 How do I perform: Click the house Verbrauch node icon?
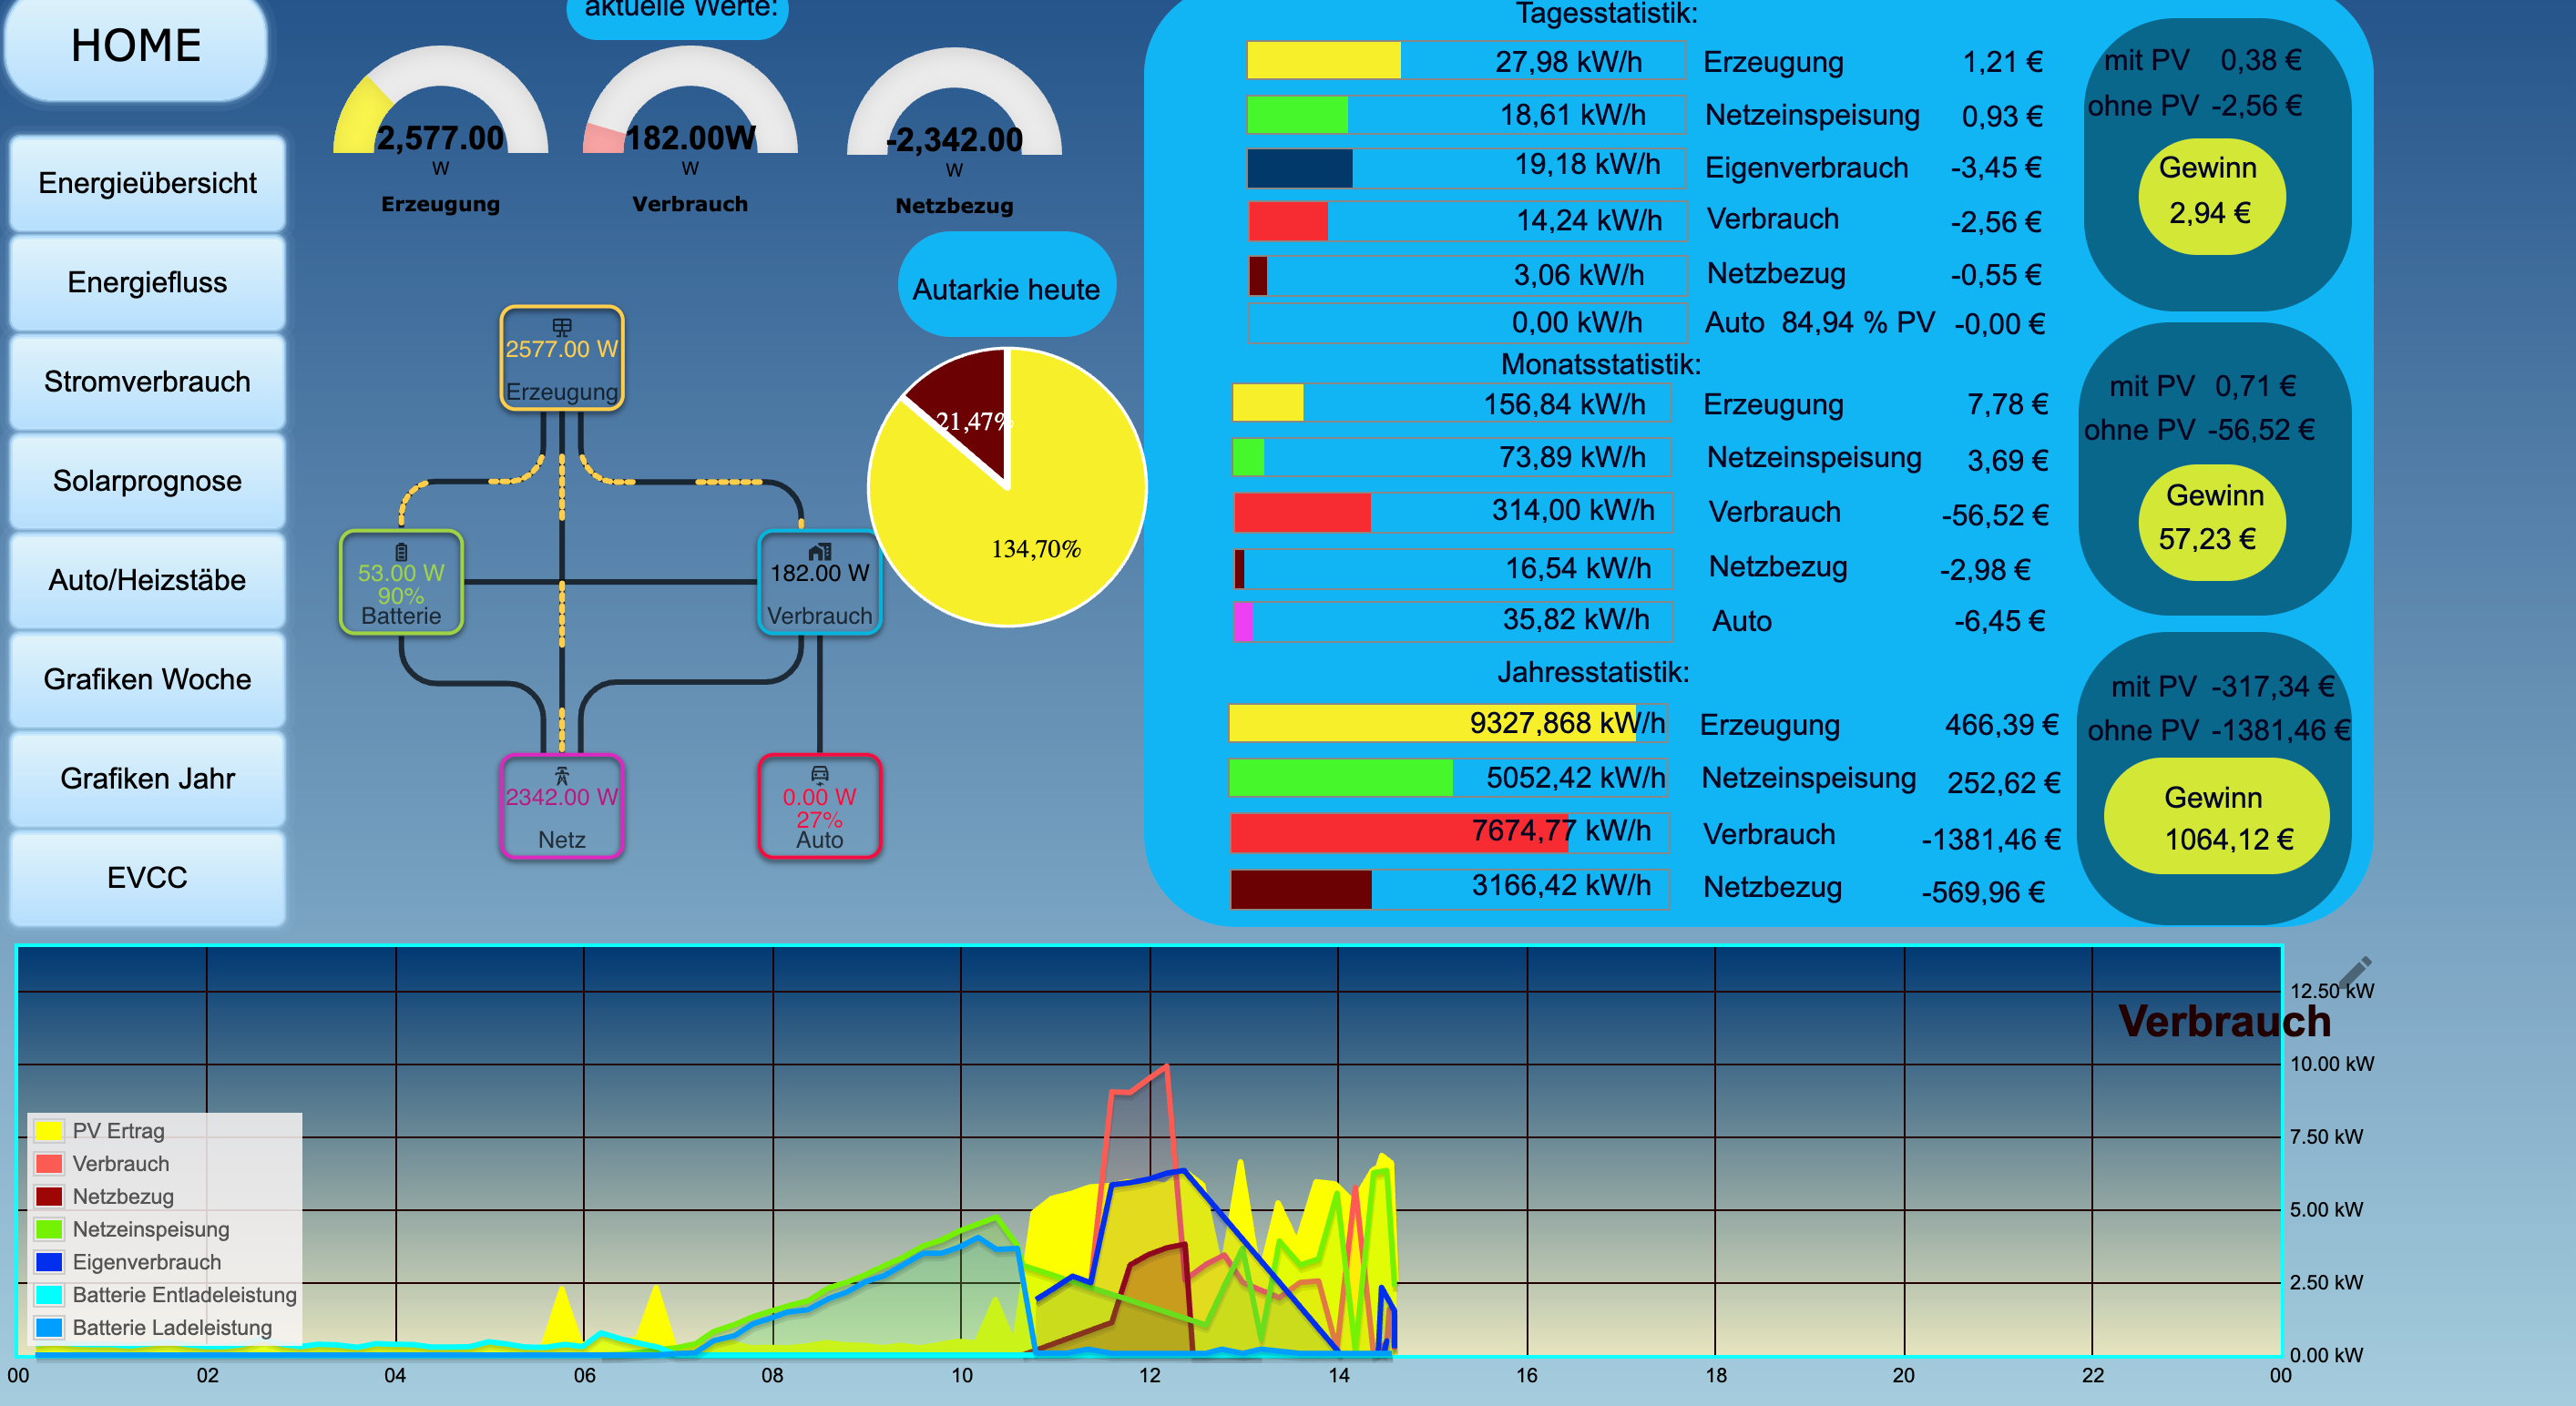(820, 551)
